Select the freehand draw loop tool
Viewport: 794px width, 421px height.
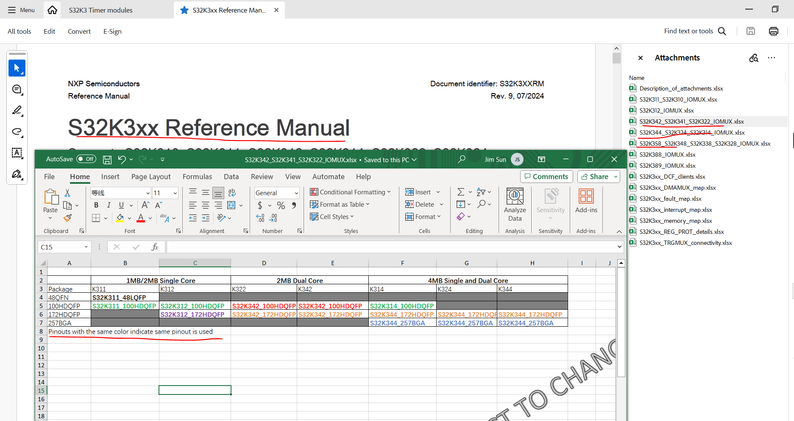(x=17, y=132)
